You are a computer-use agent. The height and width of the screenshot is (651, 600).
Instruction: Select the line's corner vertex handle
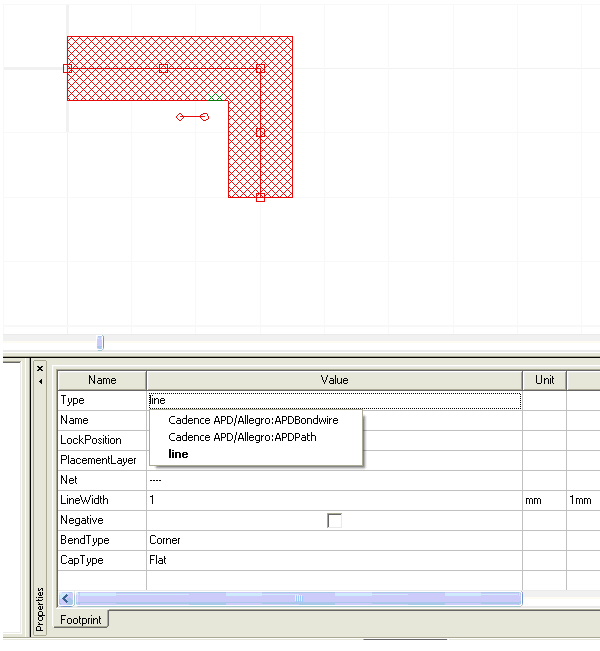click(x=260, y=68)
